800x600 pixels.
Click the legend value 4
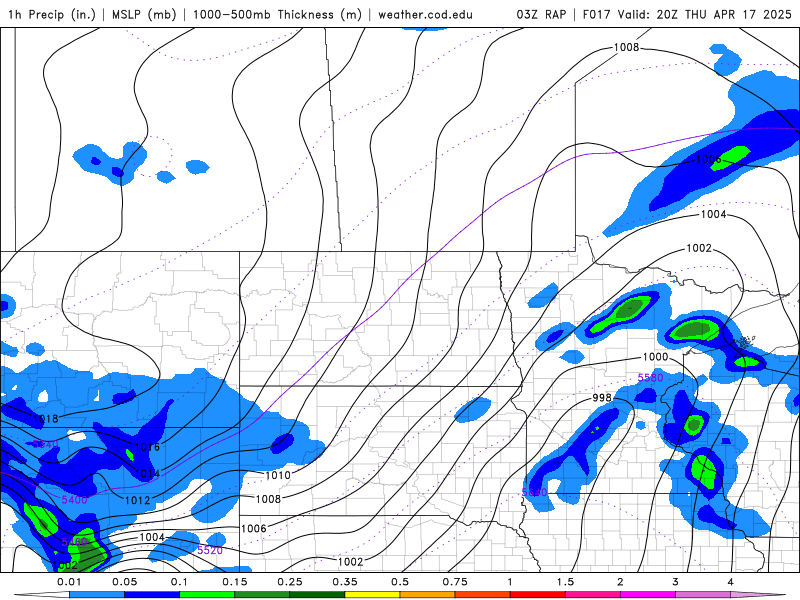[x=731, y=582]
